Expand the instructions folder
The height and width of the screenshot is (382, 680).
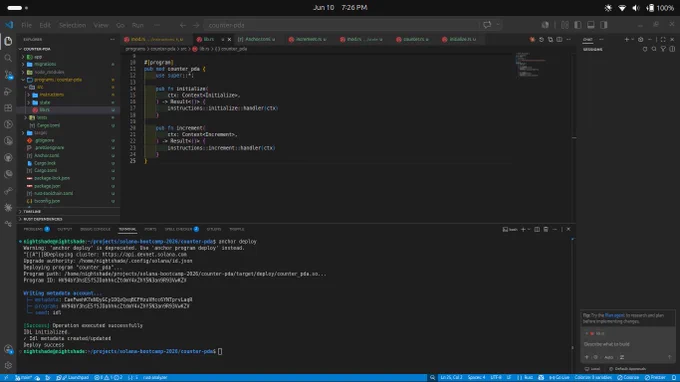(x=29, y=95)
